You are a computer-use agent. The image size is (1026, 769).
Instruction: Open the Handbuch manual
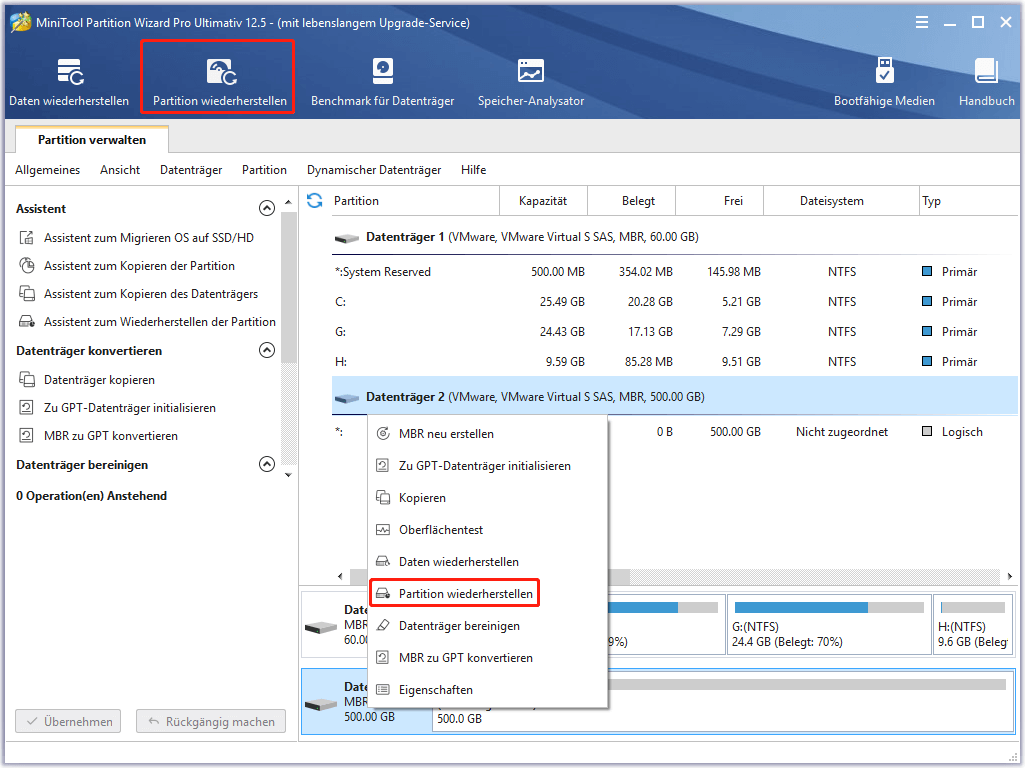click(x=986, y=82)
